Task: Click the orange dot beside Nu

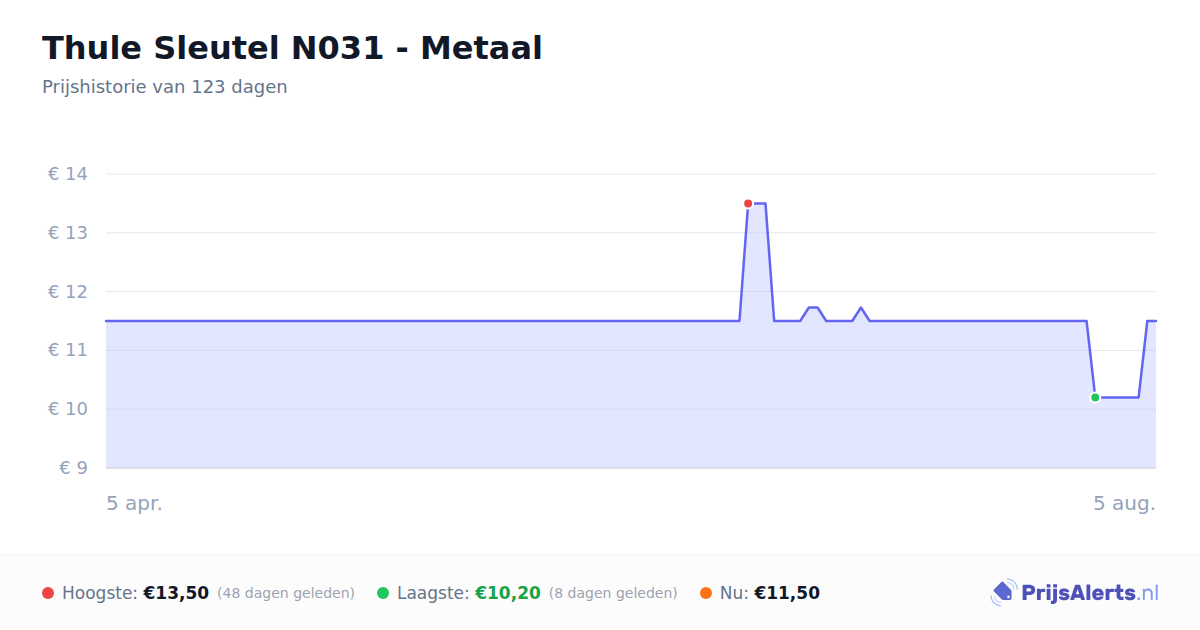Action: click(706, 593)
